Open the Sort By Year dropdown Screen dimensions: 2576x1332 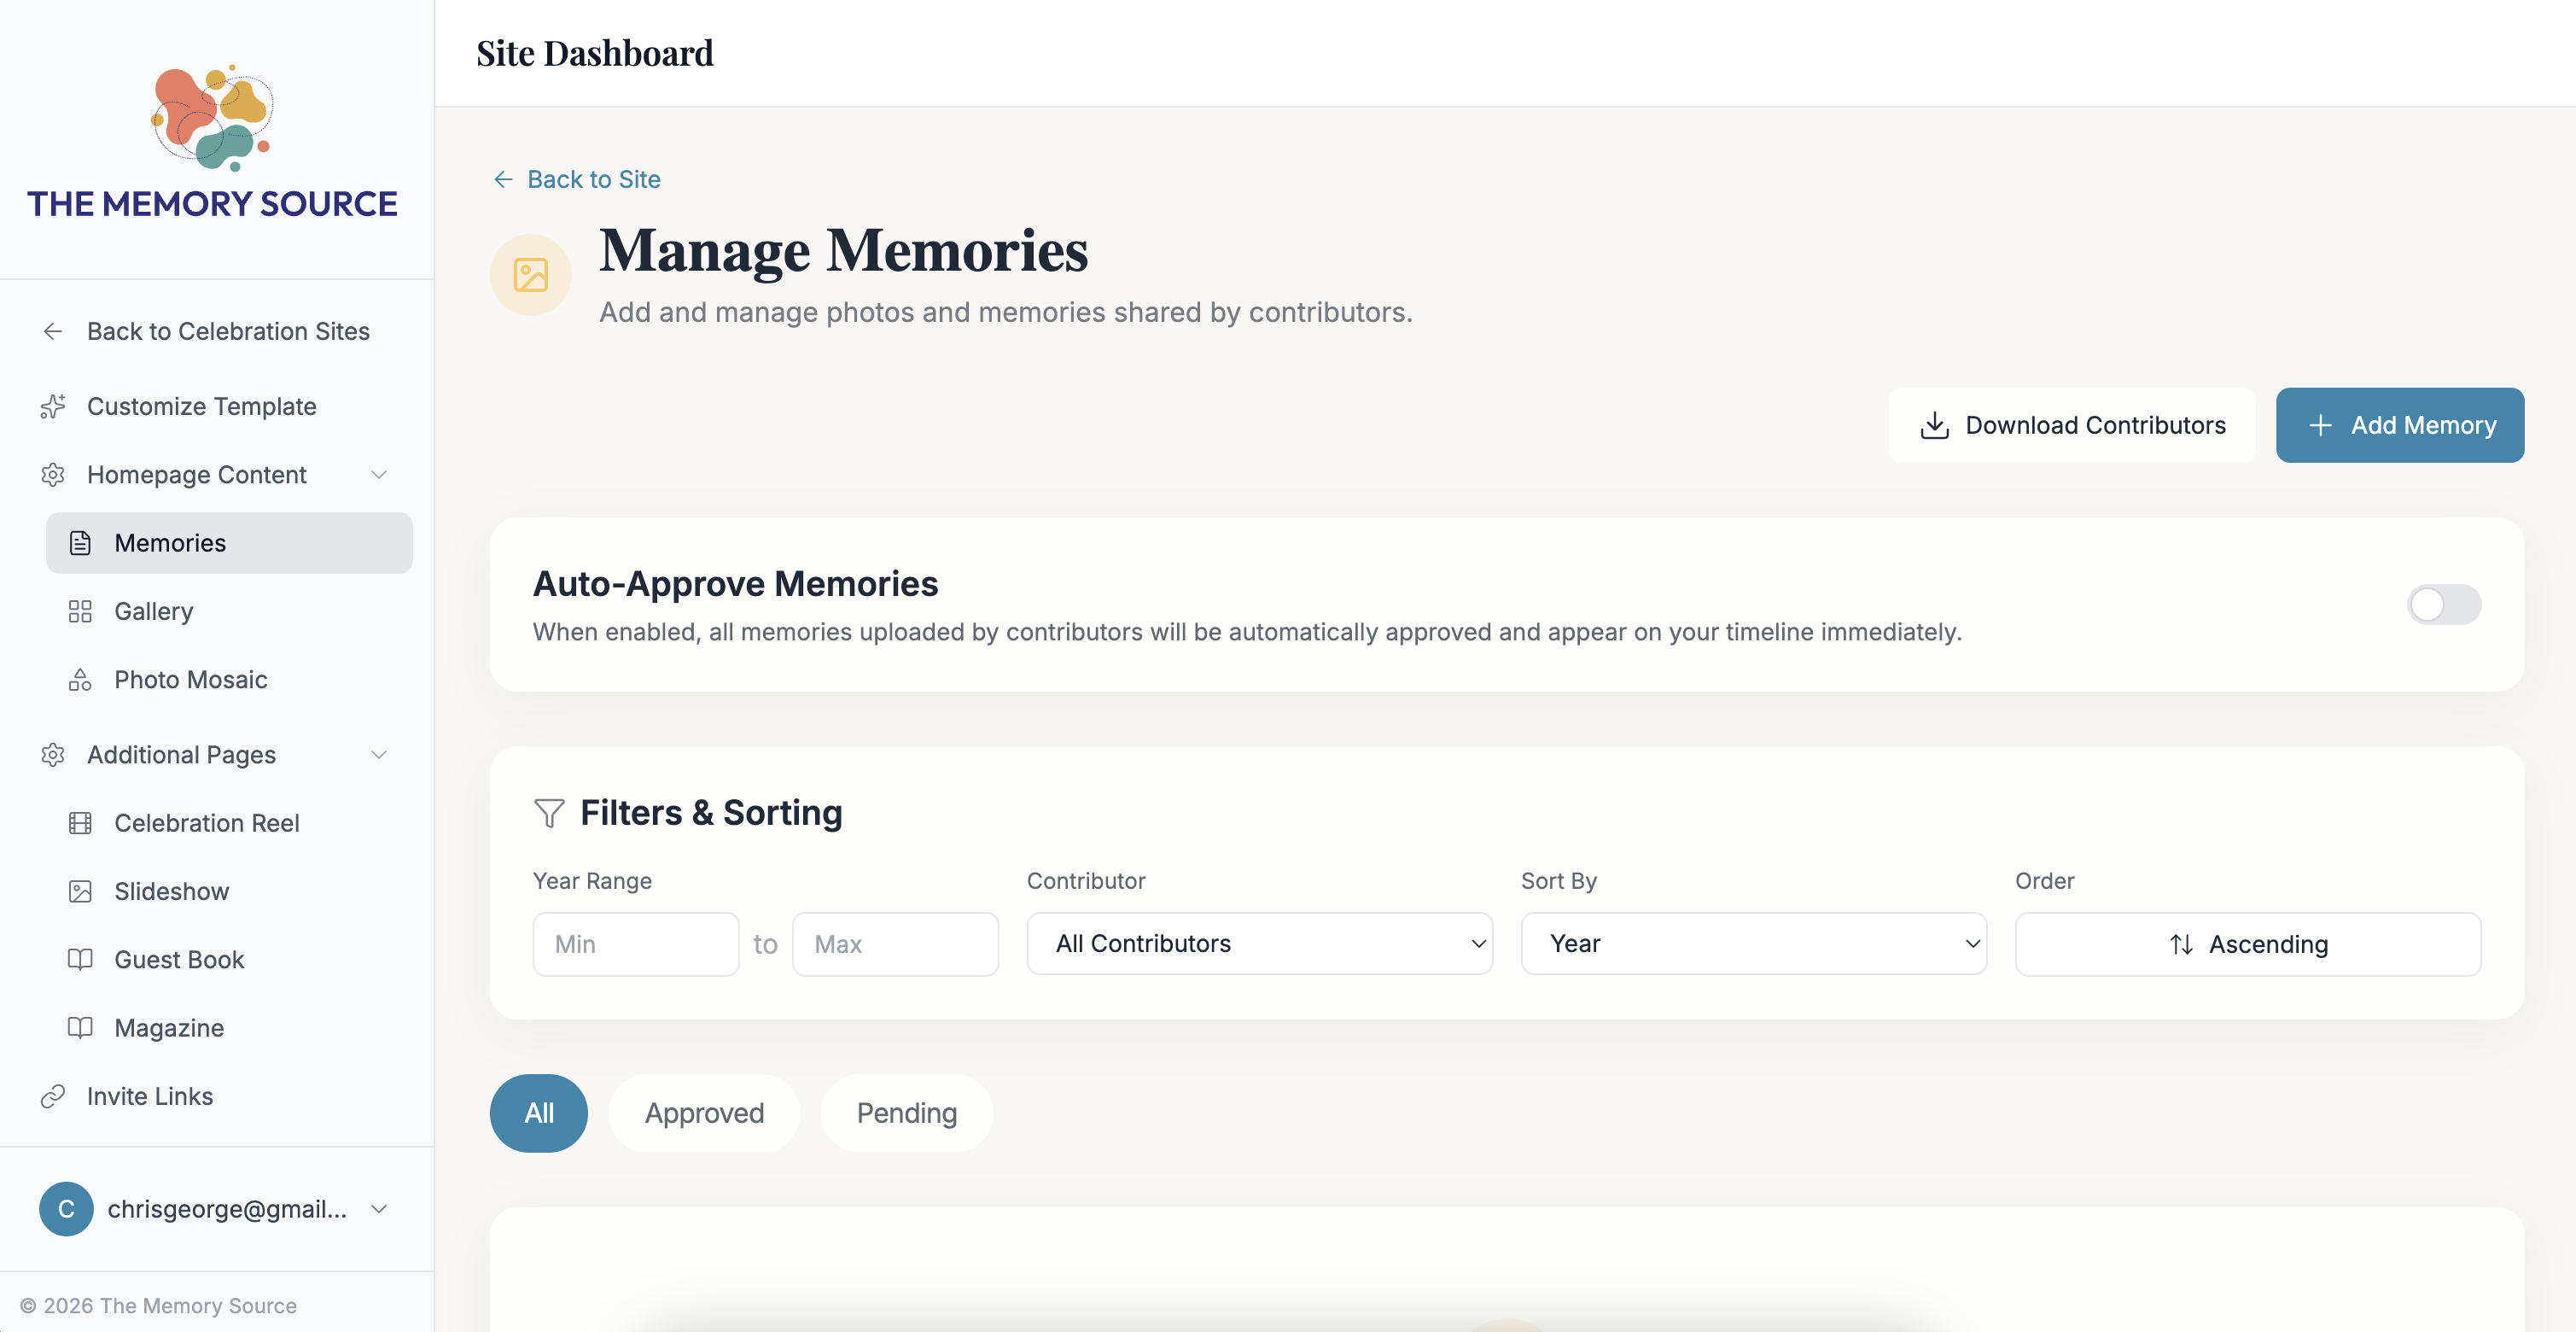coord(1753,943)
